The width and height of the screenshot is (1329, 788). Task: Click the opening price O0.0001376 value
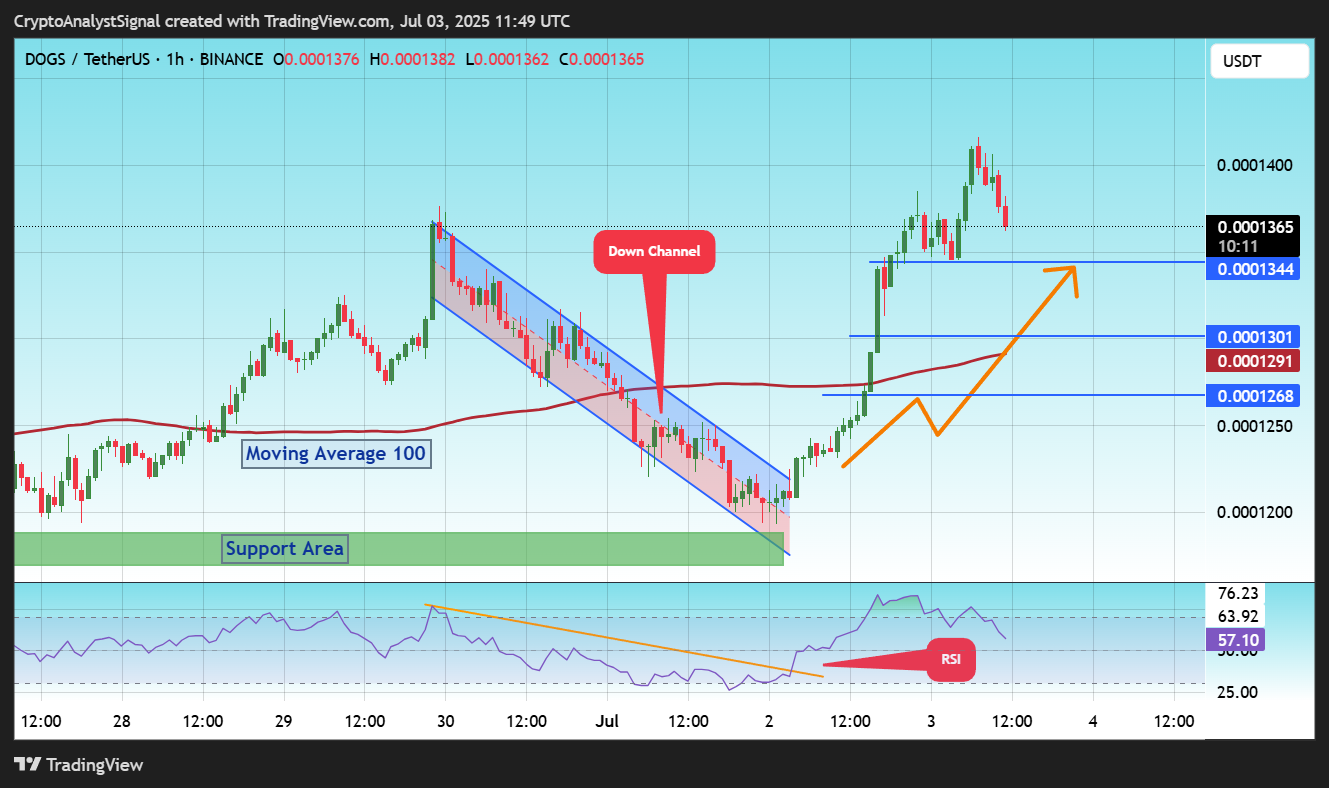[x=316, y=59]
